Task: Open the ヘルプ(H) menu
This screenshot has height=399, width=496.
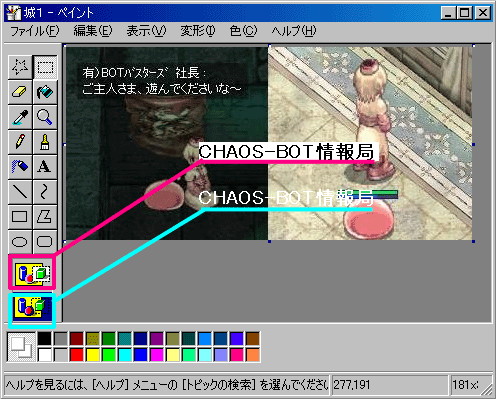Action: click(294, 31)
